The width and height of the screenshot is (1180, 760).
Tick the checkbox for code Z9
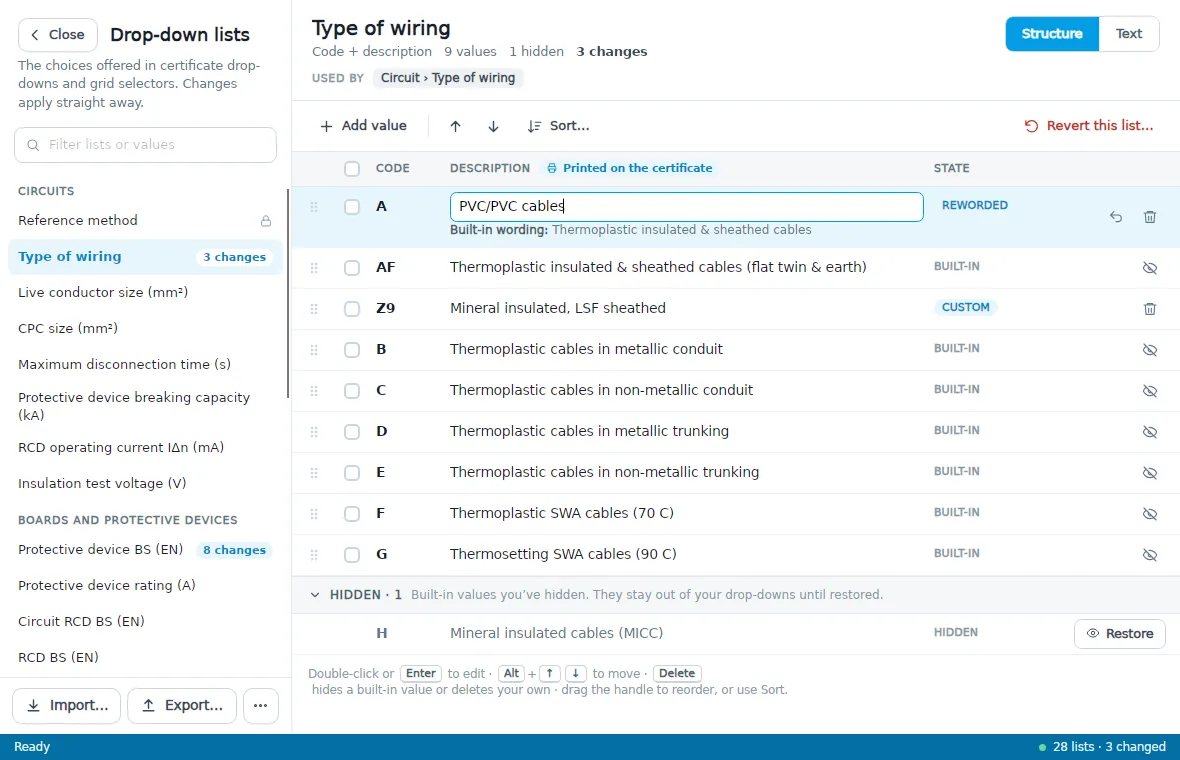coord(351,309)
